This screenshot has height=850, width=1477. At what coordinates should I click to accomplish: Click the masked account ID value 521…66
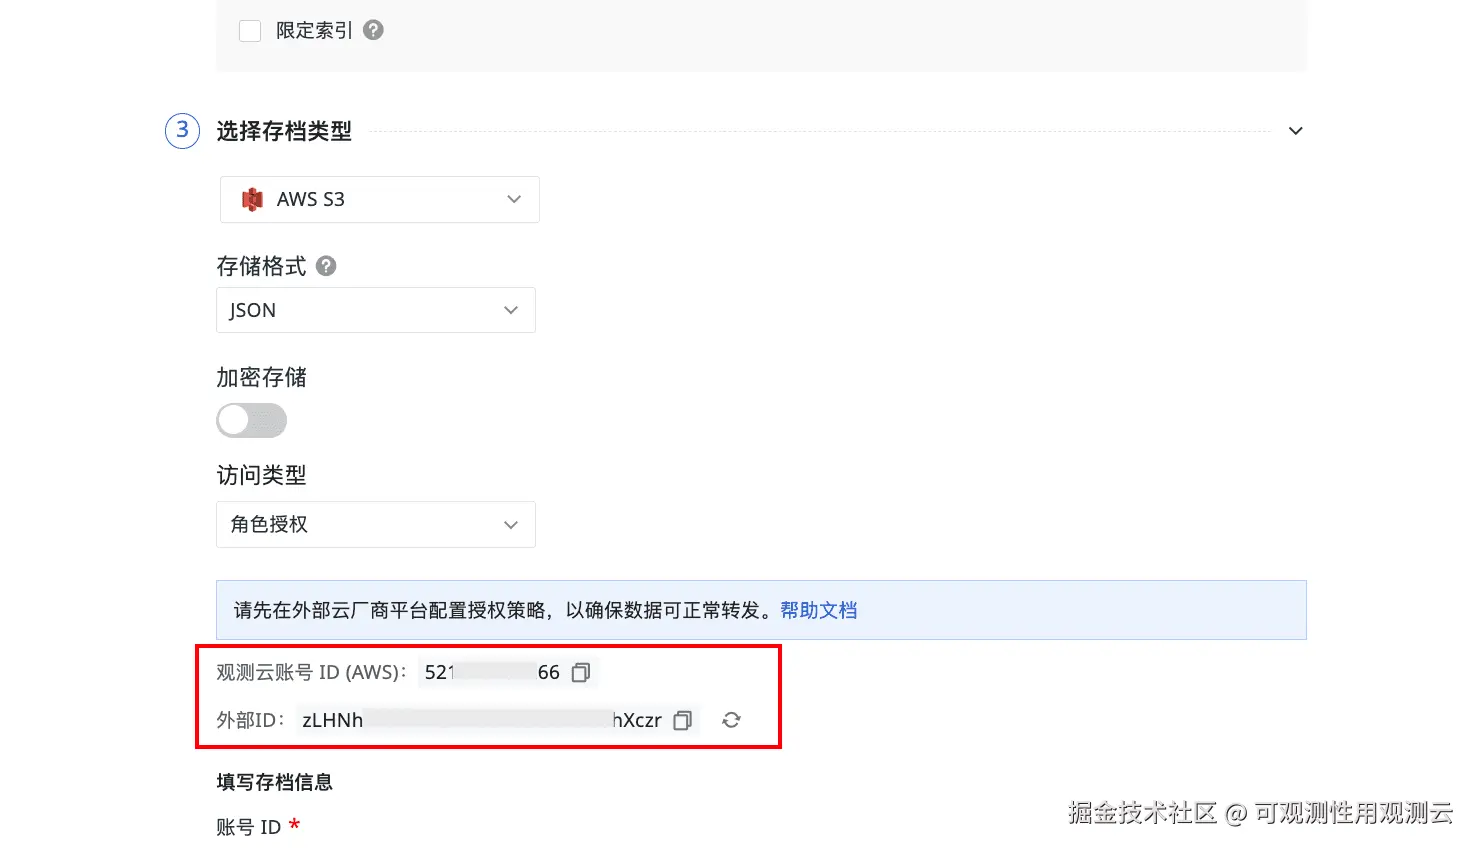tap(491, 673)
